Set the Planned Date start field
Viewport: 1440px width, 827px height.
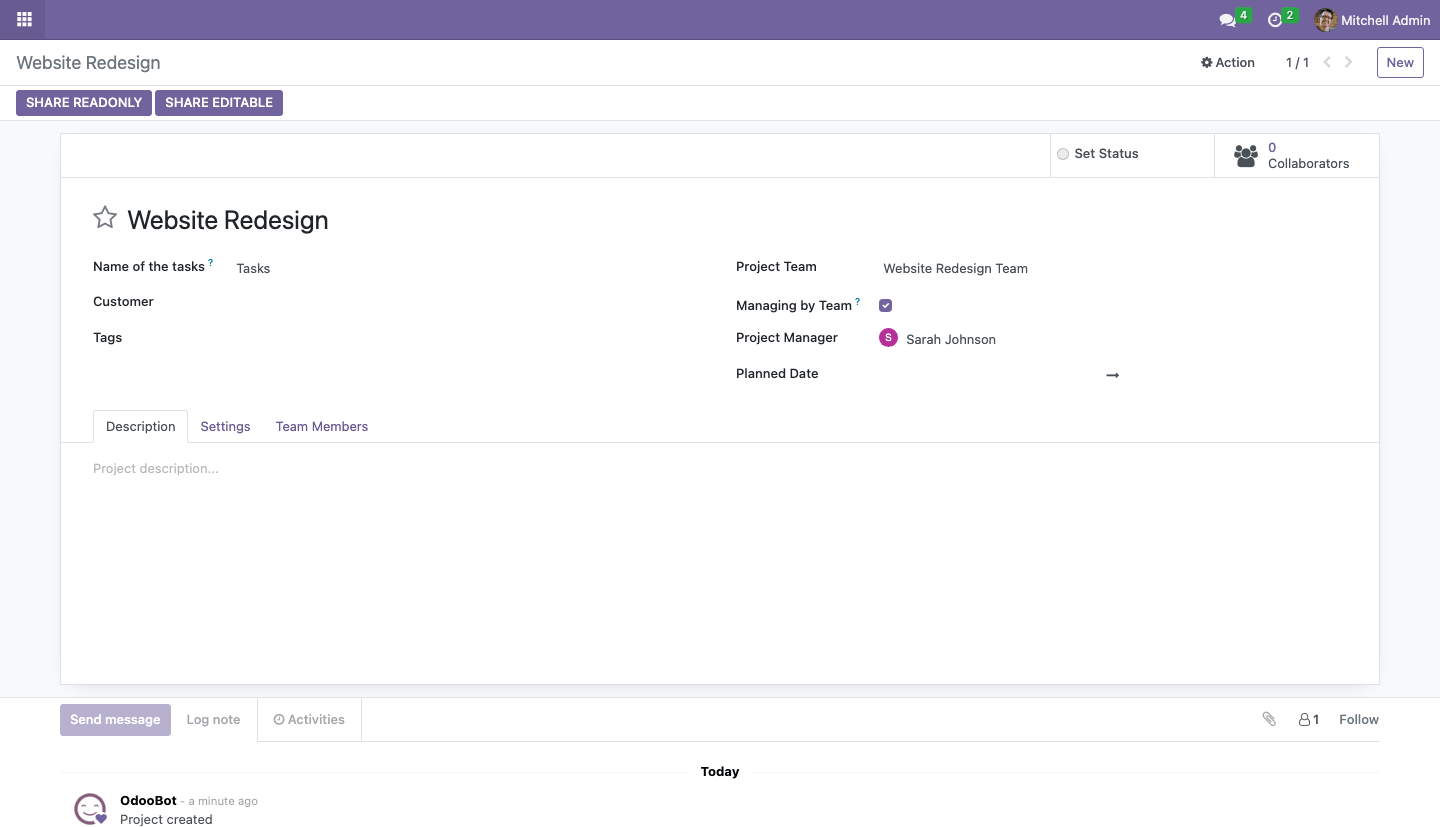pos(988,374)
